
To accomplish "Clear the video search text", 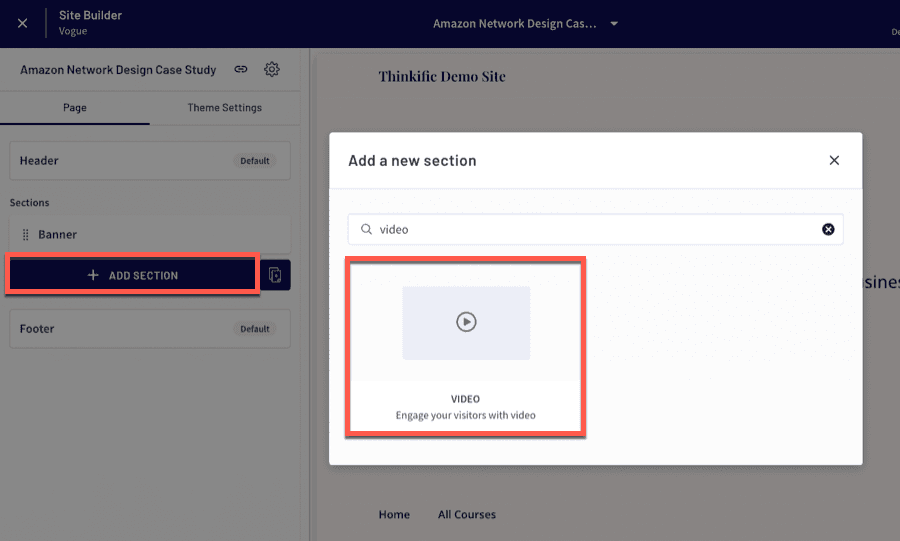I will (x=828, y=229).
